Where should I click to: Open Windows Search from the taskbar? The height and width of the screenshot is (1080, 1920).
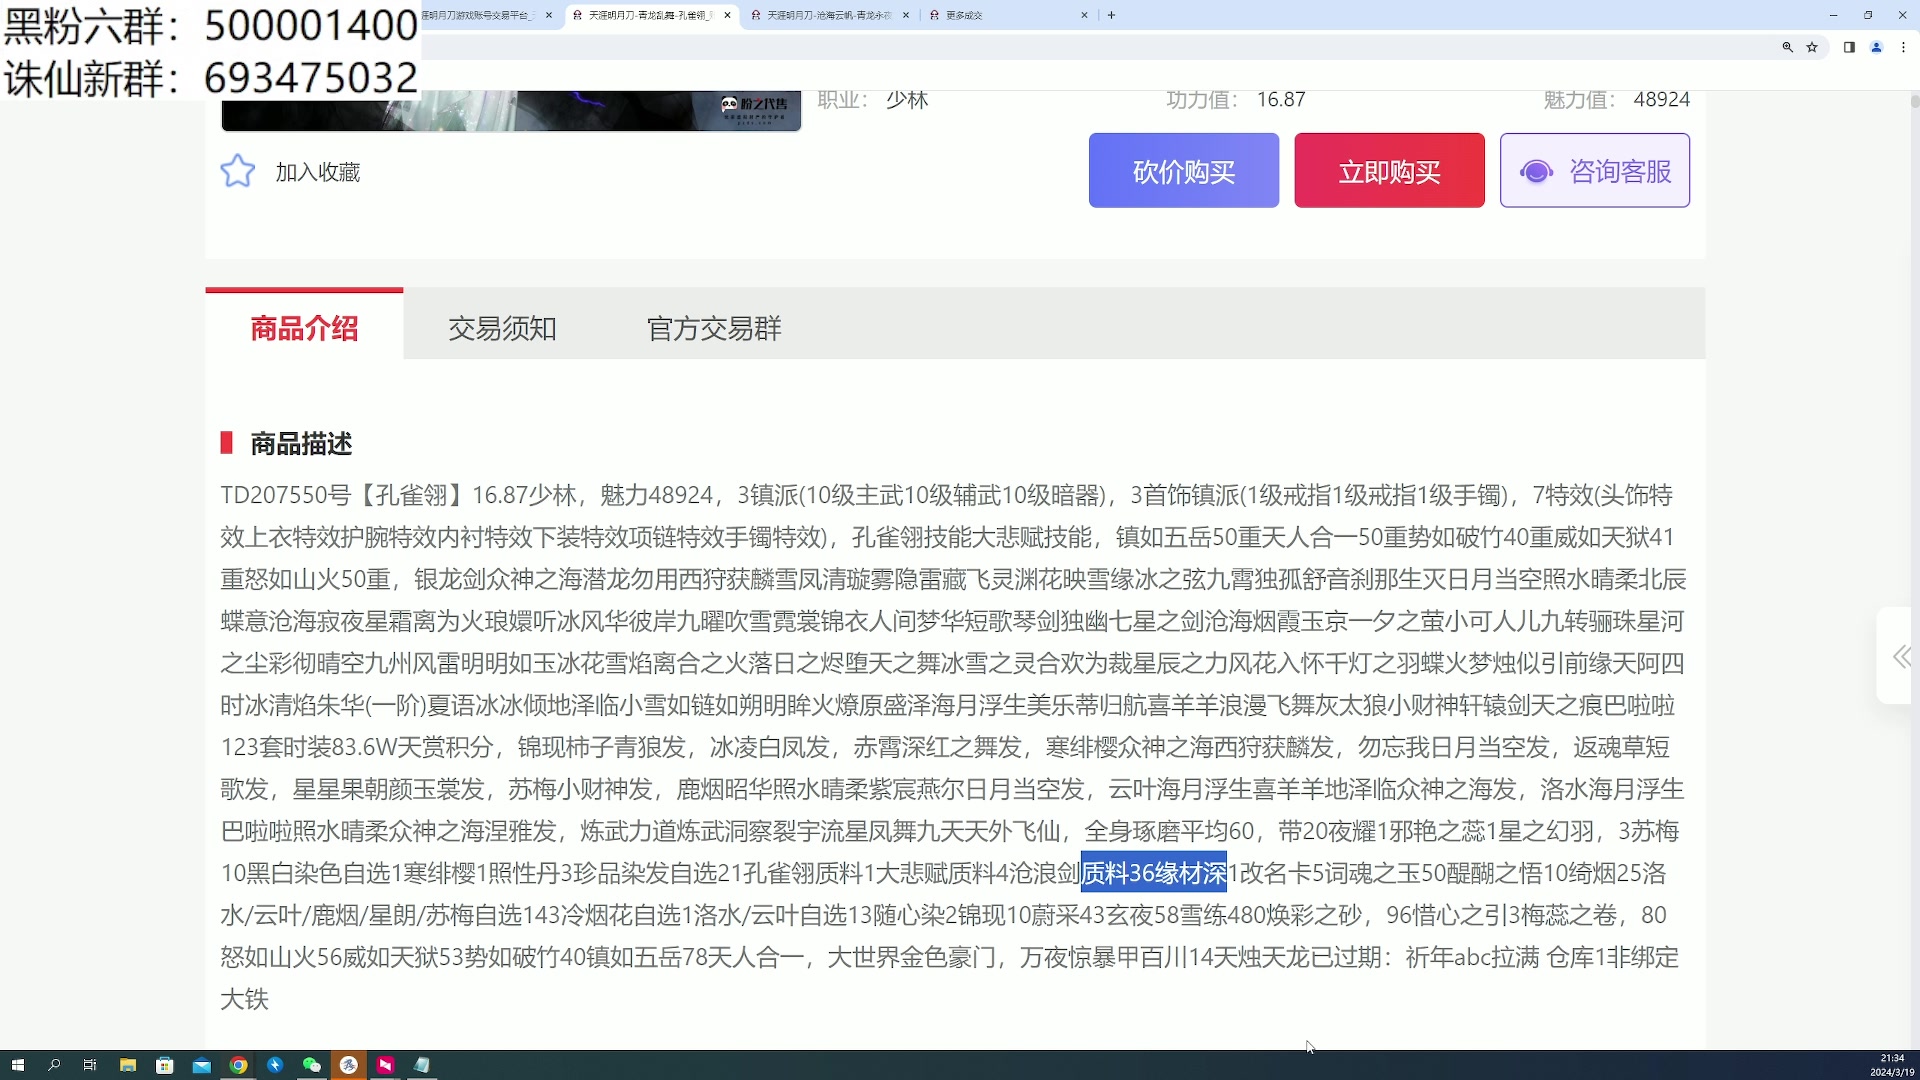pyautogui.click(x=53, y=1065)
